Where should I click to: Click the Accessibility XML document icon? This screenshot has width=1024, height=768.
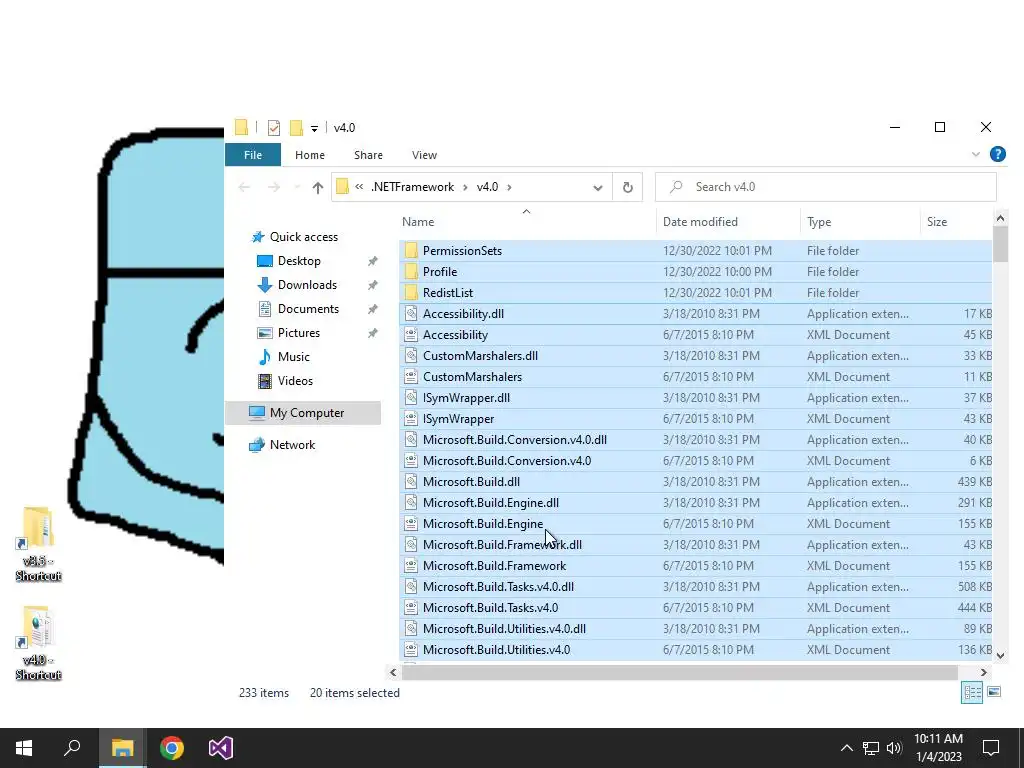click(411, 335)
